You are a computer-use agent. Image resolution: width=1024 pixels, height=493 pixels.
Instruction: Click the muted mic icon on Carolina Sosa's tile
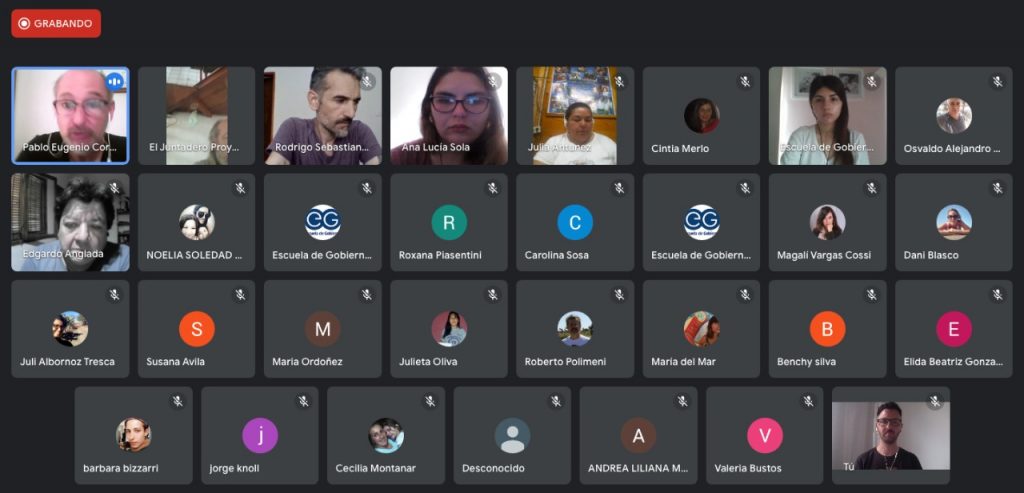(x=618, y=188)
